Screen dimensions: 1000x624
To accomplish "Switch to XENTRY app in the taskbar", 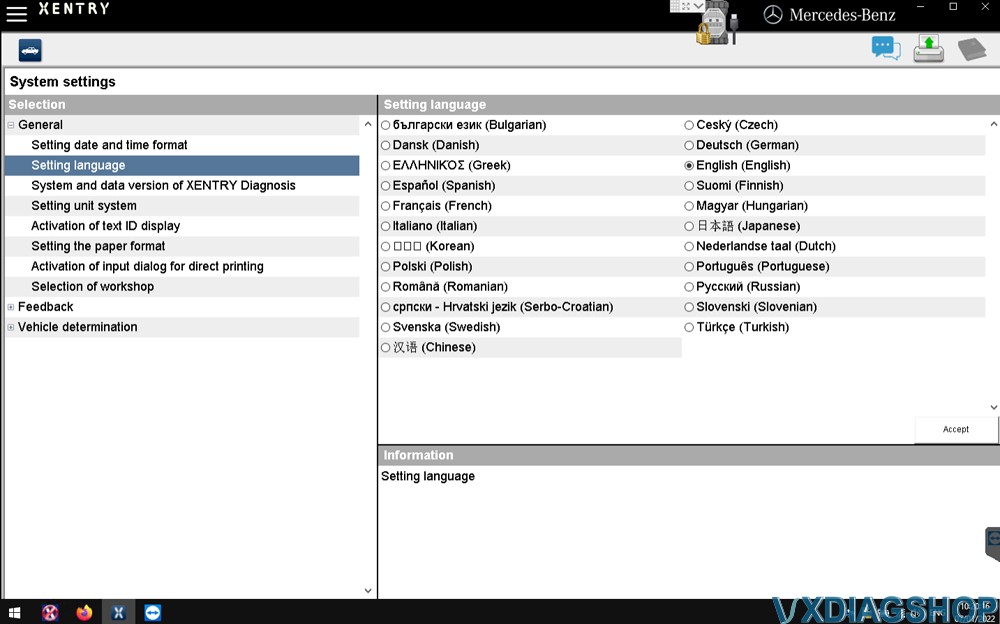I will click(118, 613).
